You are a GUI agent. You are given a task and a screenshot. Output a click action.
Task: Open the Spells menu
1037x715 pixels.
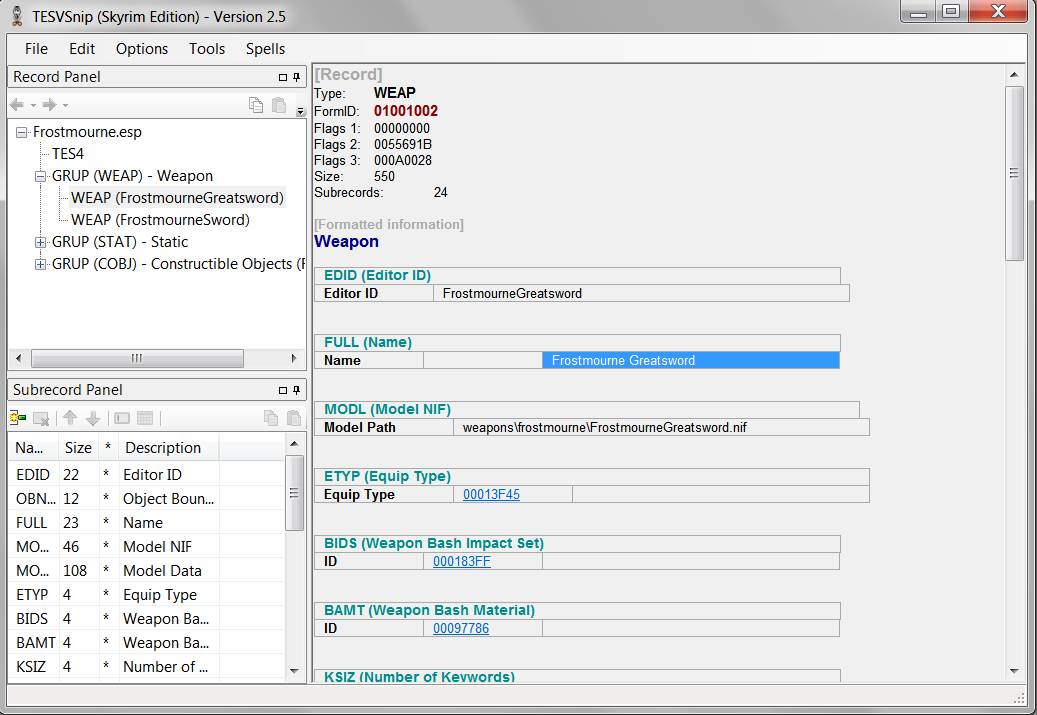(265, 49)
